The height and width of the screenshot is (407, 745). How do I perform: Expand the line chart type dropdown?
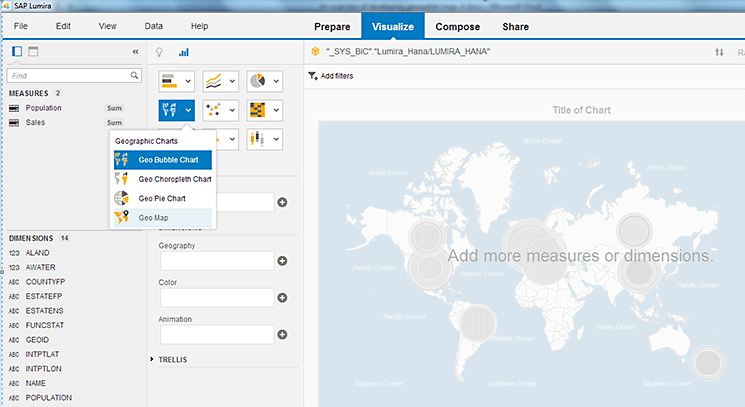coord(232,81)
